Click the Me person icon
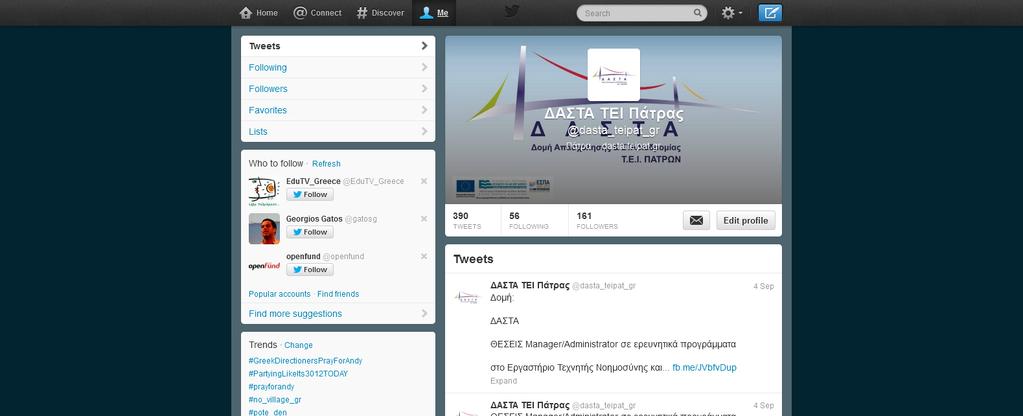This screenshot has height=416, width=1023. [x=426, y=12]
